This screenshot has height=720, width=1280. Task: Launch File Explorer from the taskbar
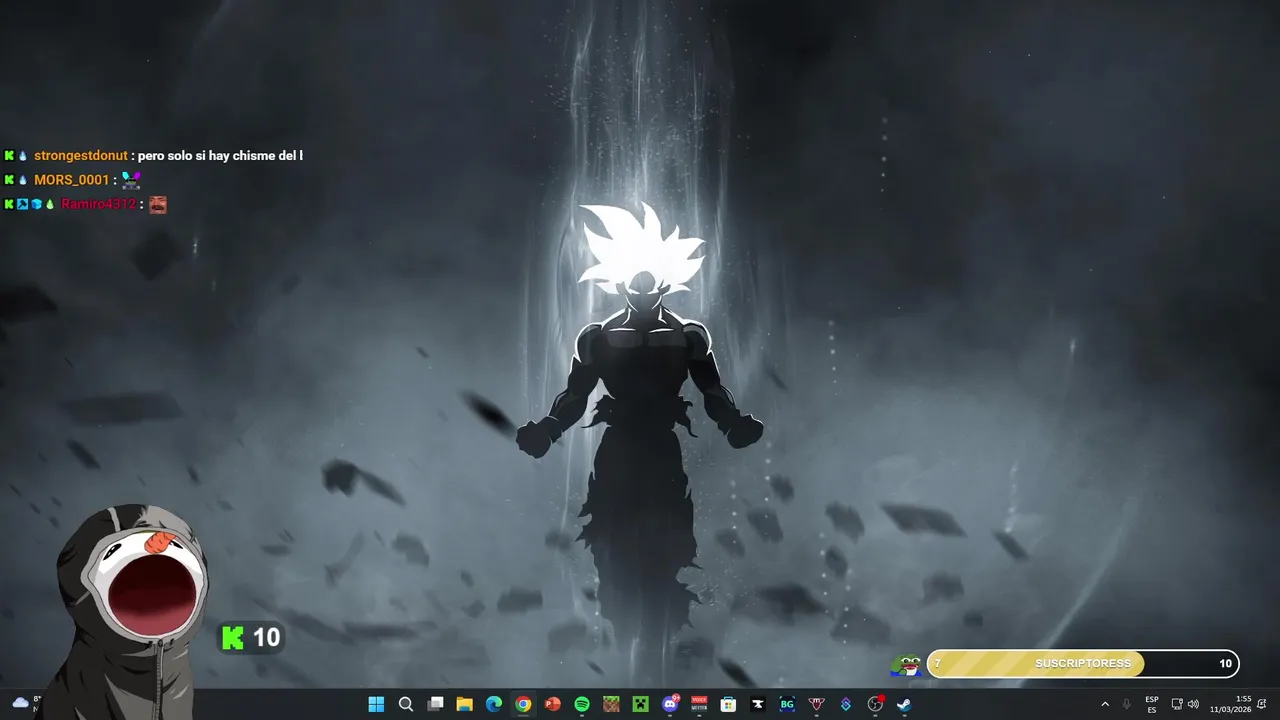tap(464, 704)
